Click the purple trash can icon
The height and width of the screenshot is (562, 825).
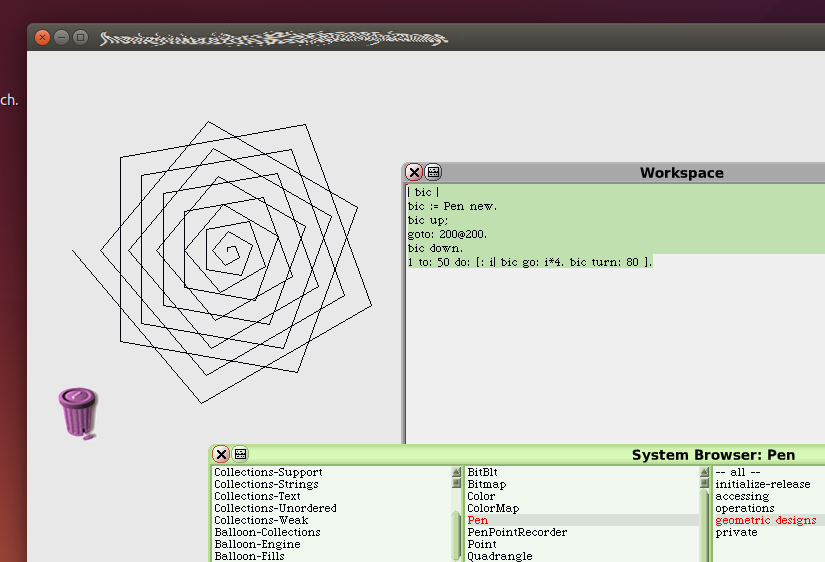point(79,412)
